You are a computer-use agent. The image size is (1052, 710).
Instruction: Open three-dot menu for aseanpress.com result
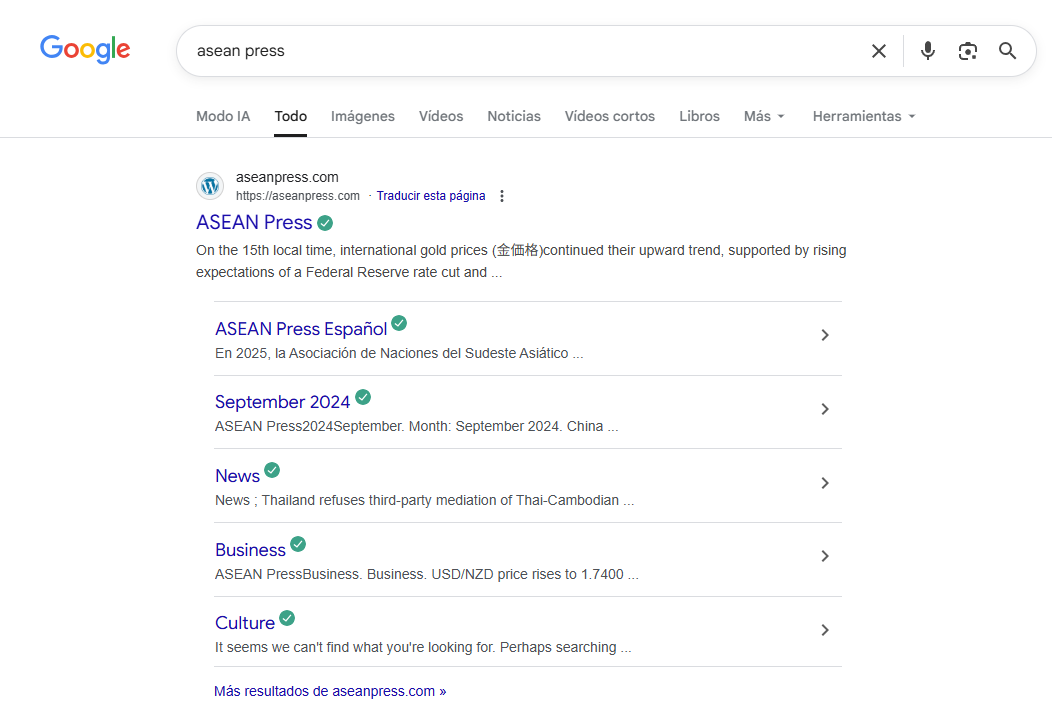(502, 196)
